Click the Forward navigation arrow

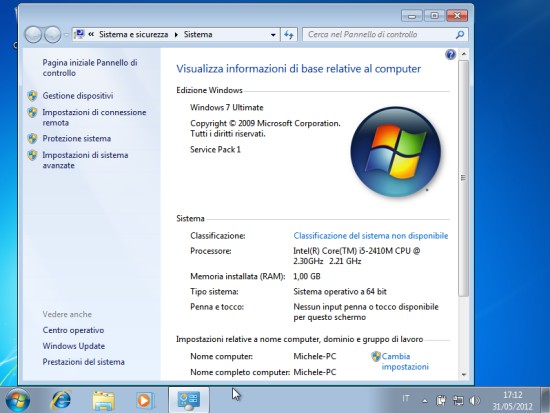click(53, 34)
